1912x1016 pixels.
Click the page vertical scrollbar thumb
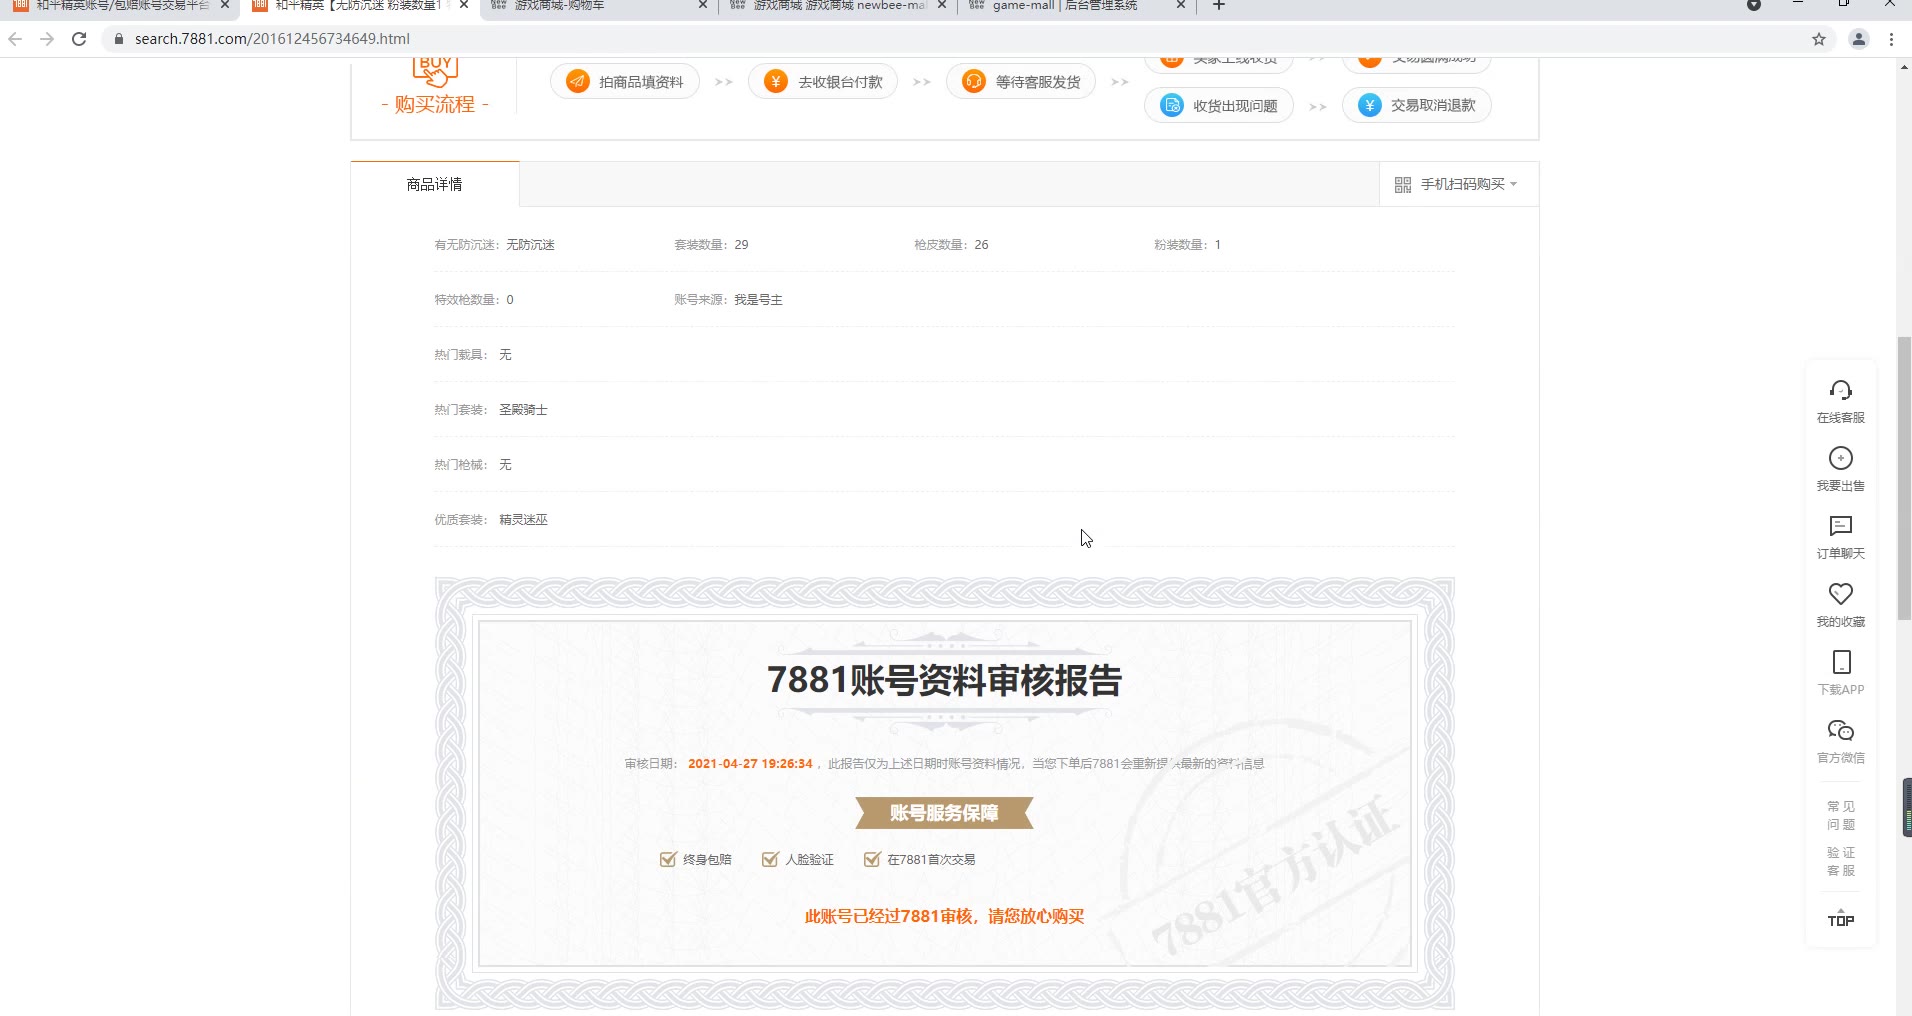click(x=1904, y=480)
